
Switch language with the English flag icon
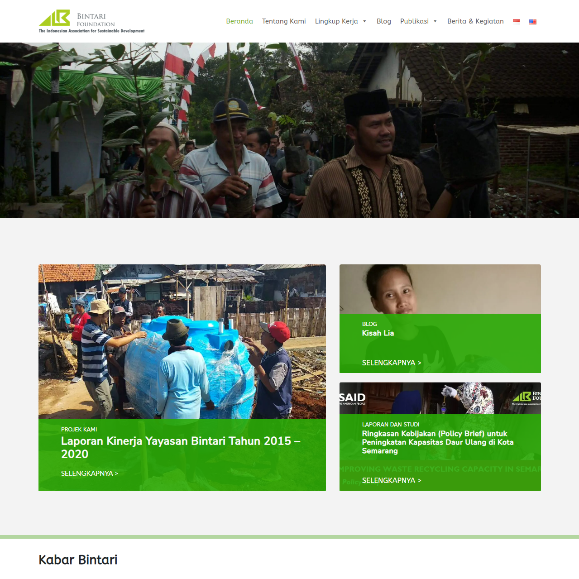(532, 22)
